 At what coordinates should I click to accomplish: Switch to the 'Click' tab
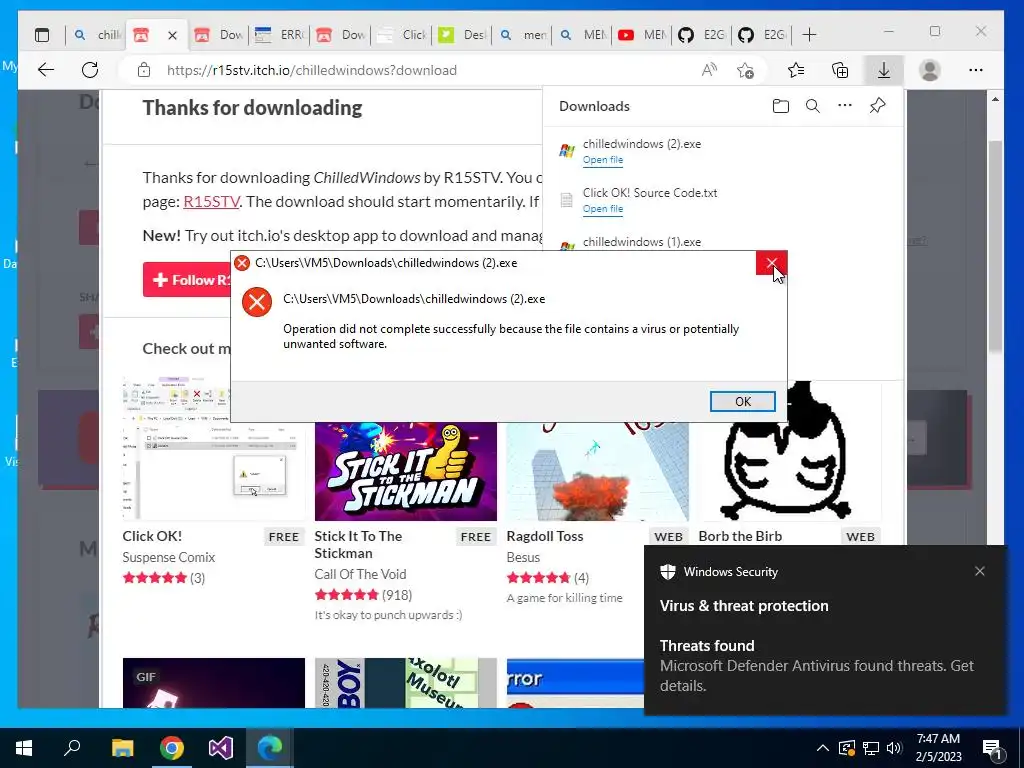[402, 35]
